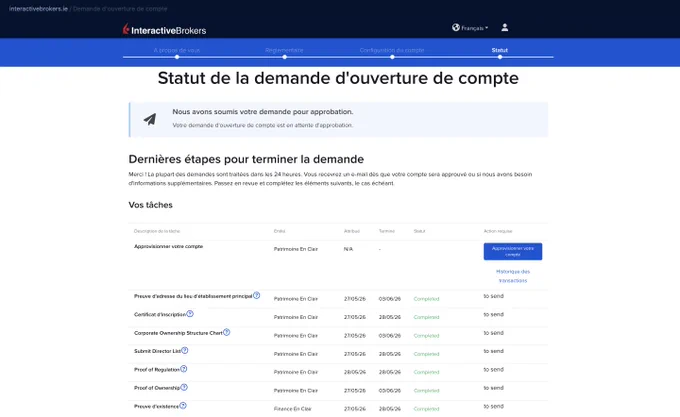Open help icon next to 'Certificat d'inscription'
This screenshot has height=417, width=680.
(x=190, y=314)
